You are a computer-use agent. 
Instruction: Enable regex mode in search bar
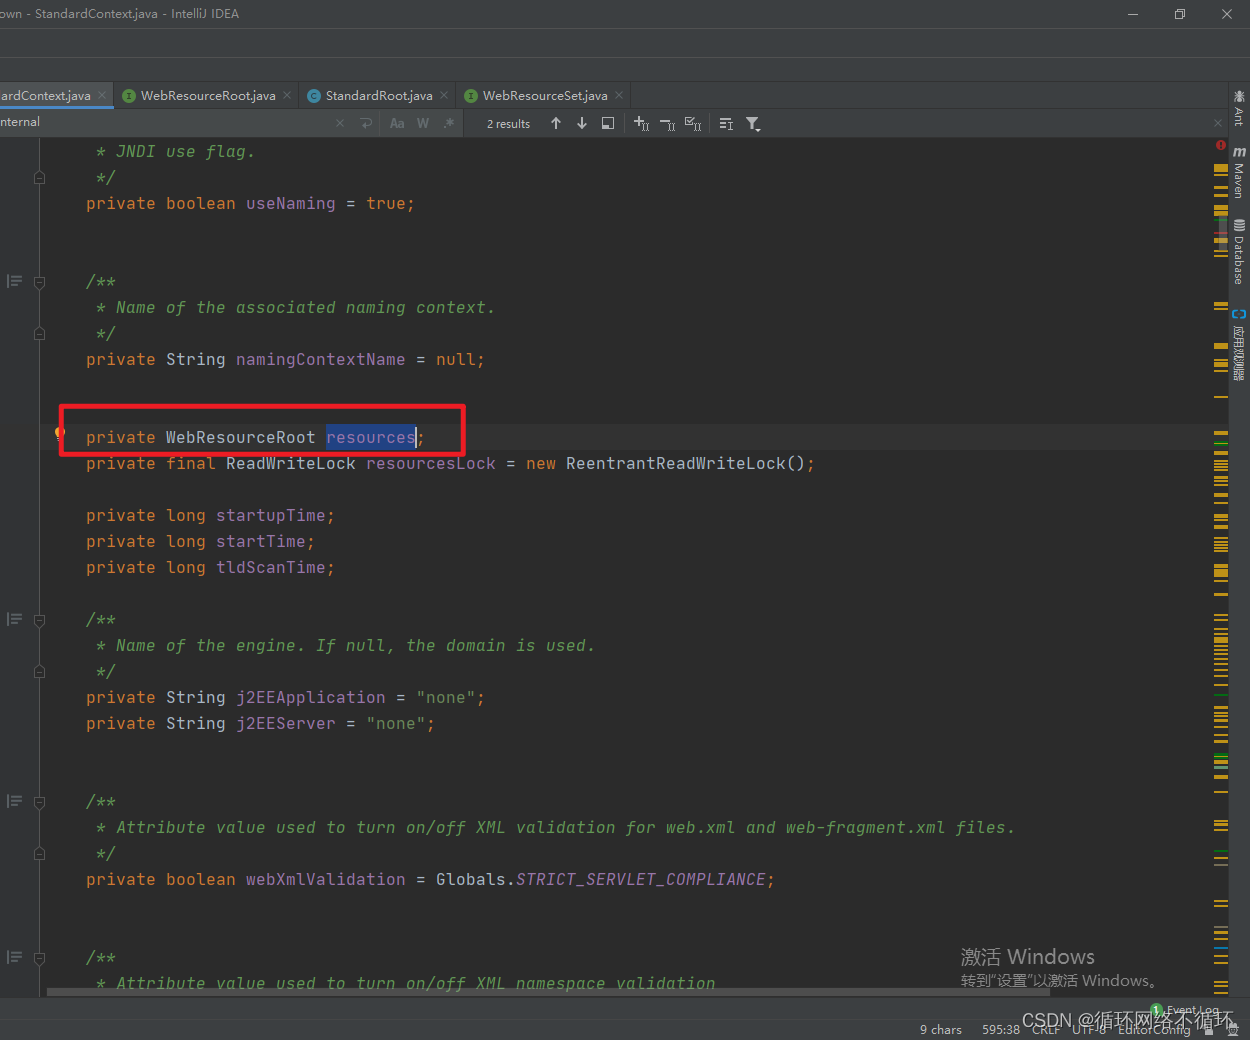pyautogui.click(x=448, y=123)
